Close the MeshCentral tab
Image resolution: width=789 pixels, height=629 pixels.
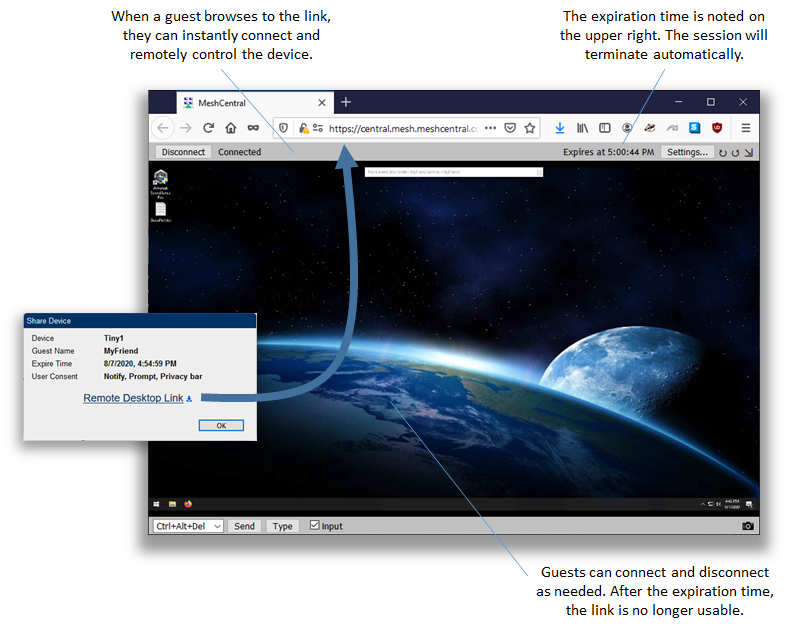(322, 103)
